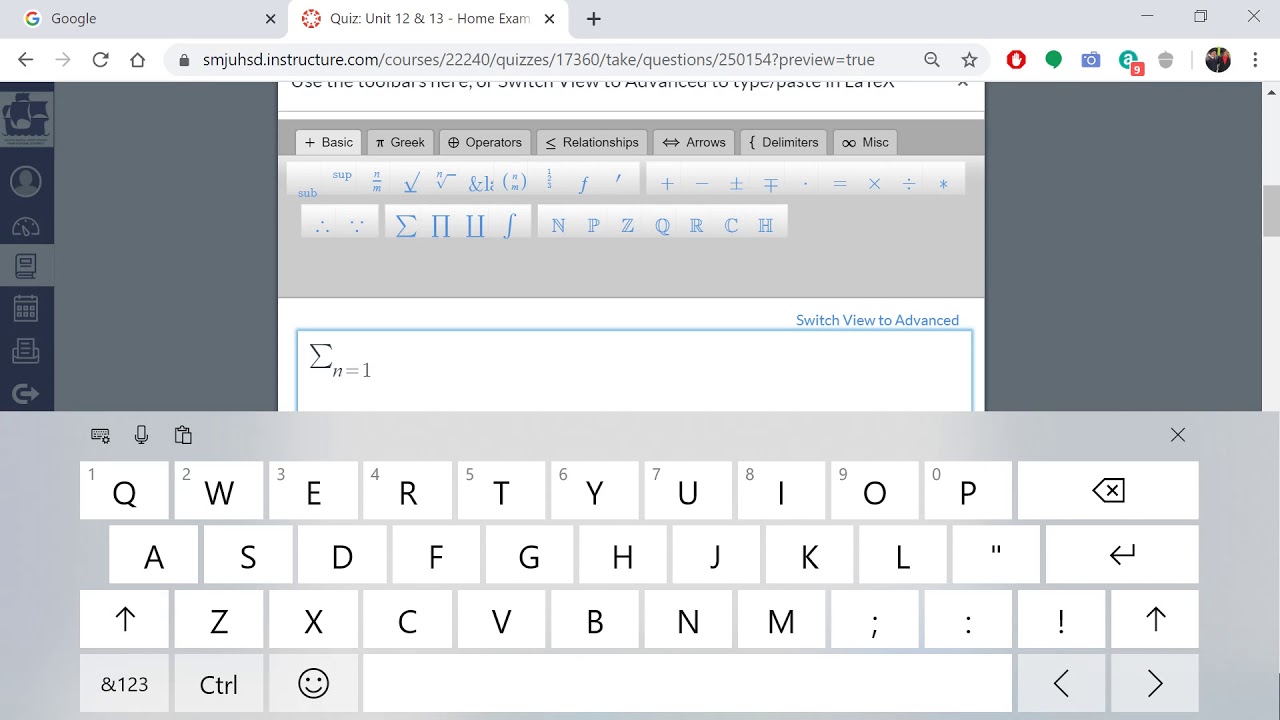Insert the binomial coefficient symbol
The image size is (1280, 720).
(515, 183)
